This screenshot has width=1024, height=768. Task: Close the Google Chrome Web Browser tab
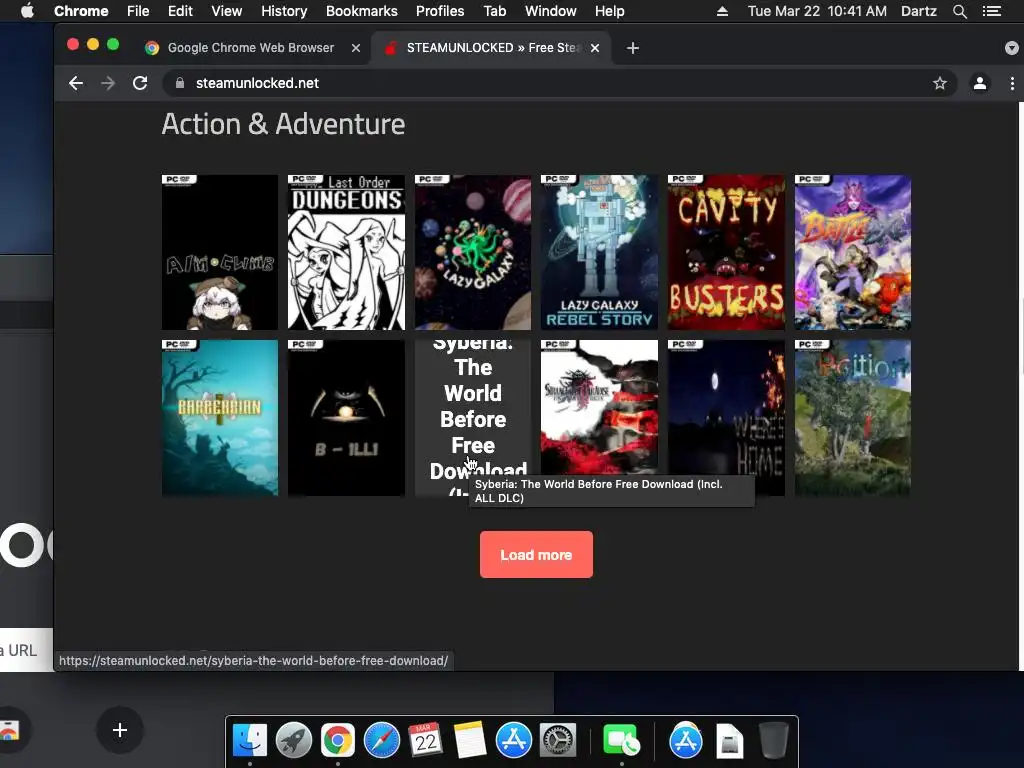point(356,48)
